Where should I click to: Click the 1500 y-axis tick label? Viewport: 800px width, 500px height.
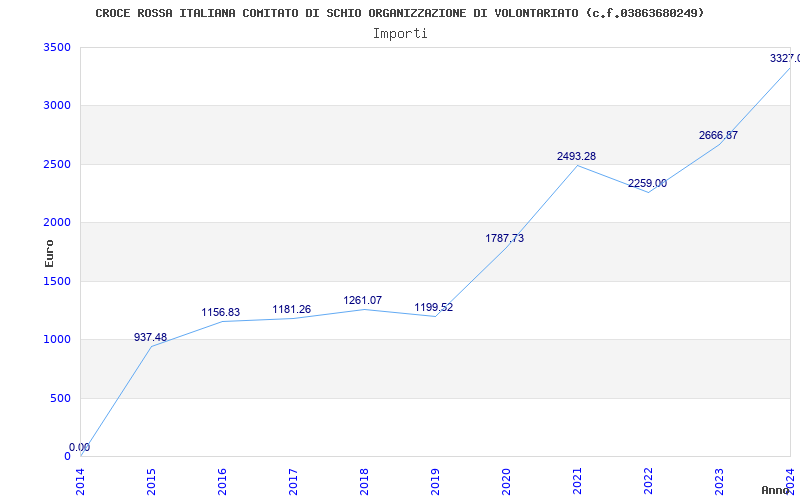[57, 281]
